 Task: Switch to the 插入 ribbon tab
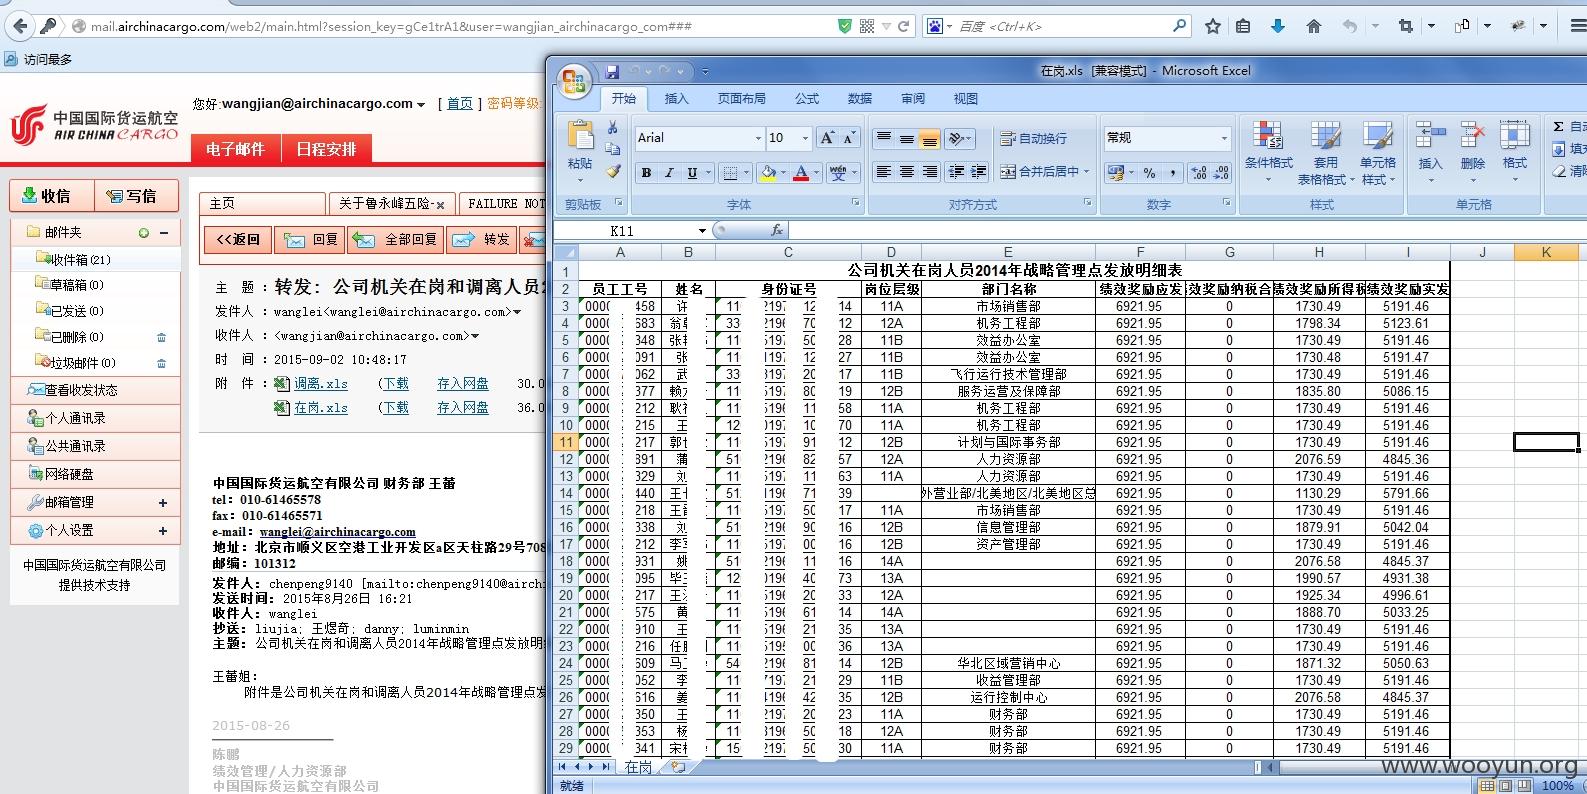(x=677, y=98)
